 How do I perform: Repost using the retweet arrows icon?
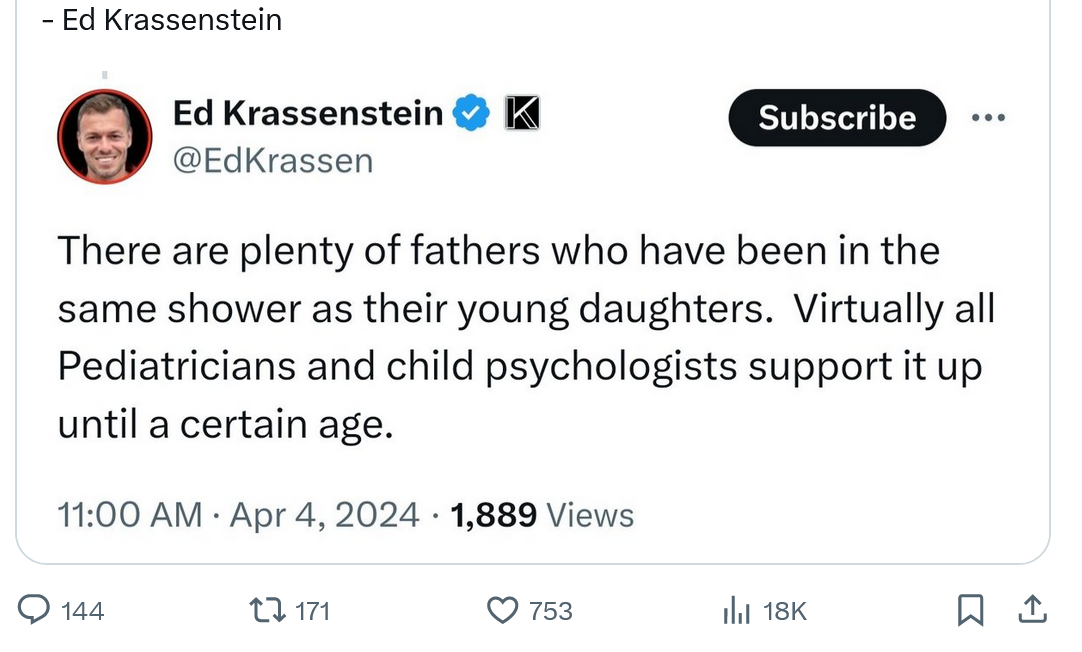click(x=267, y=609)
